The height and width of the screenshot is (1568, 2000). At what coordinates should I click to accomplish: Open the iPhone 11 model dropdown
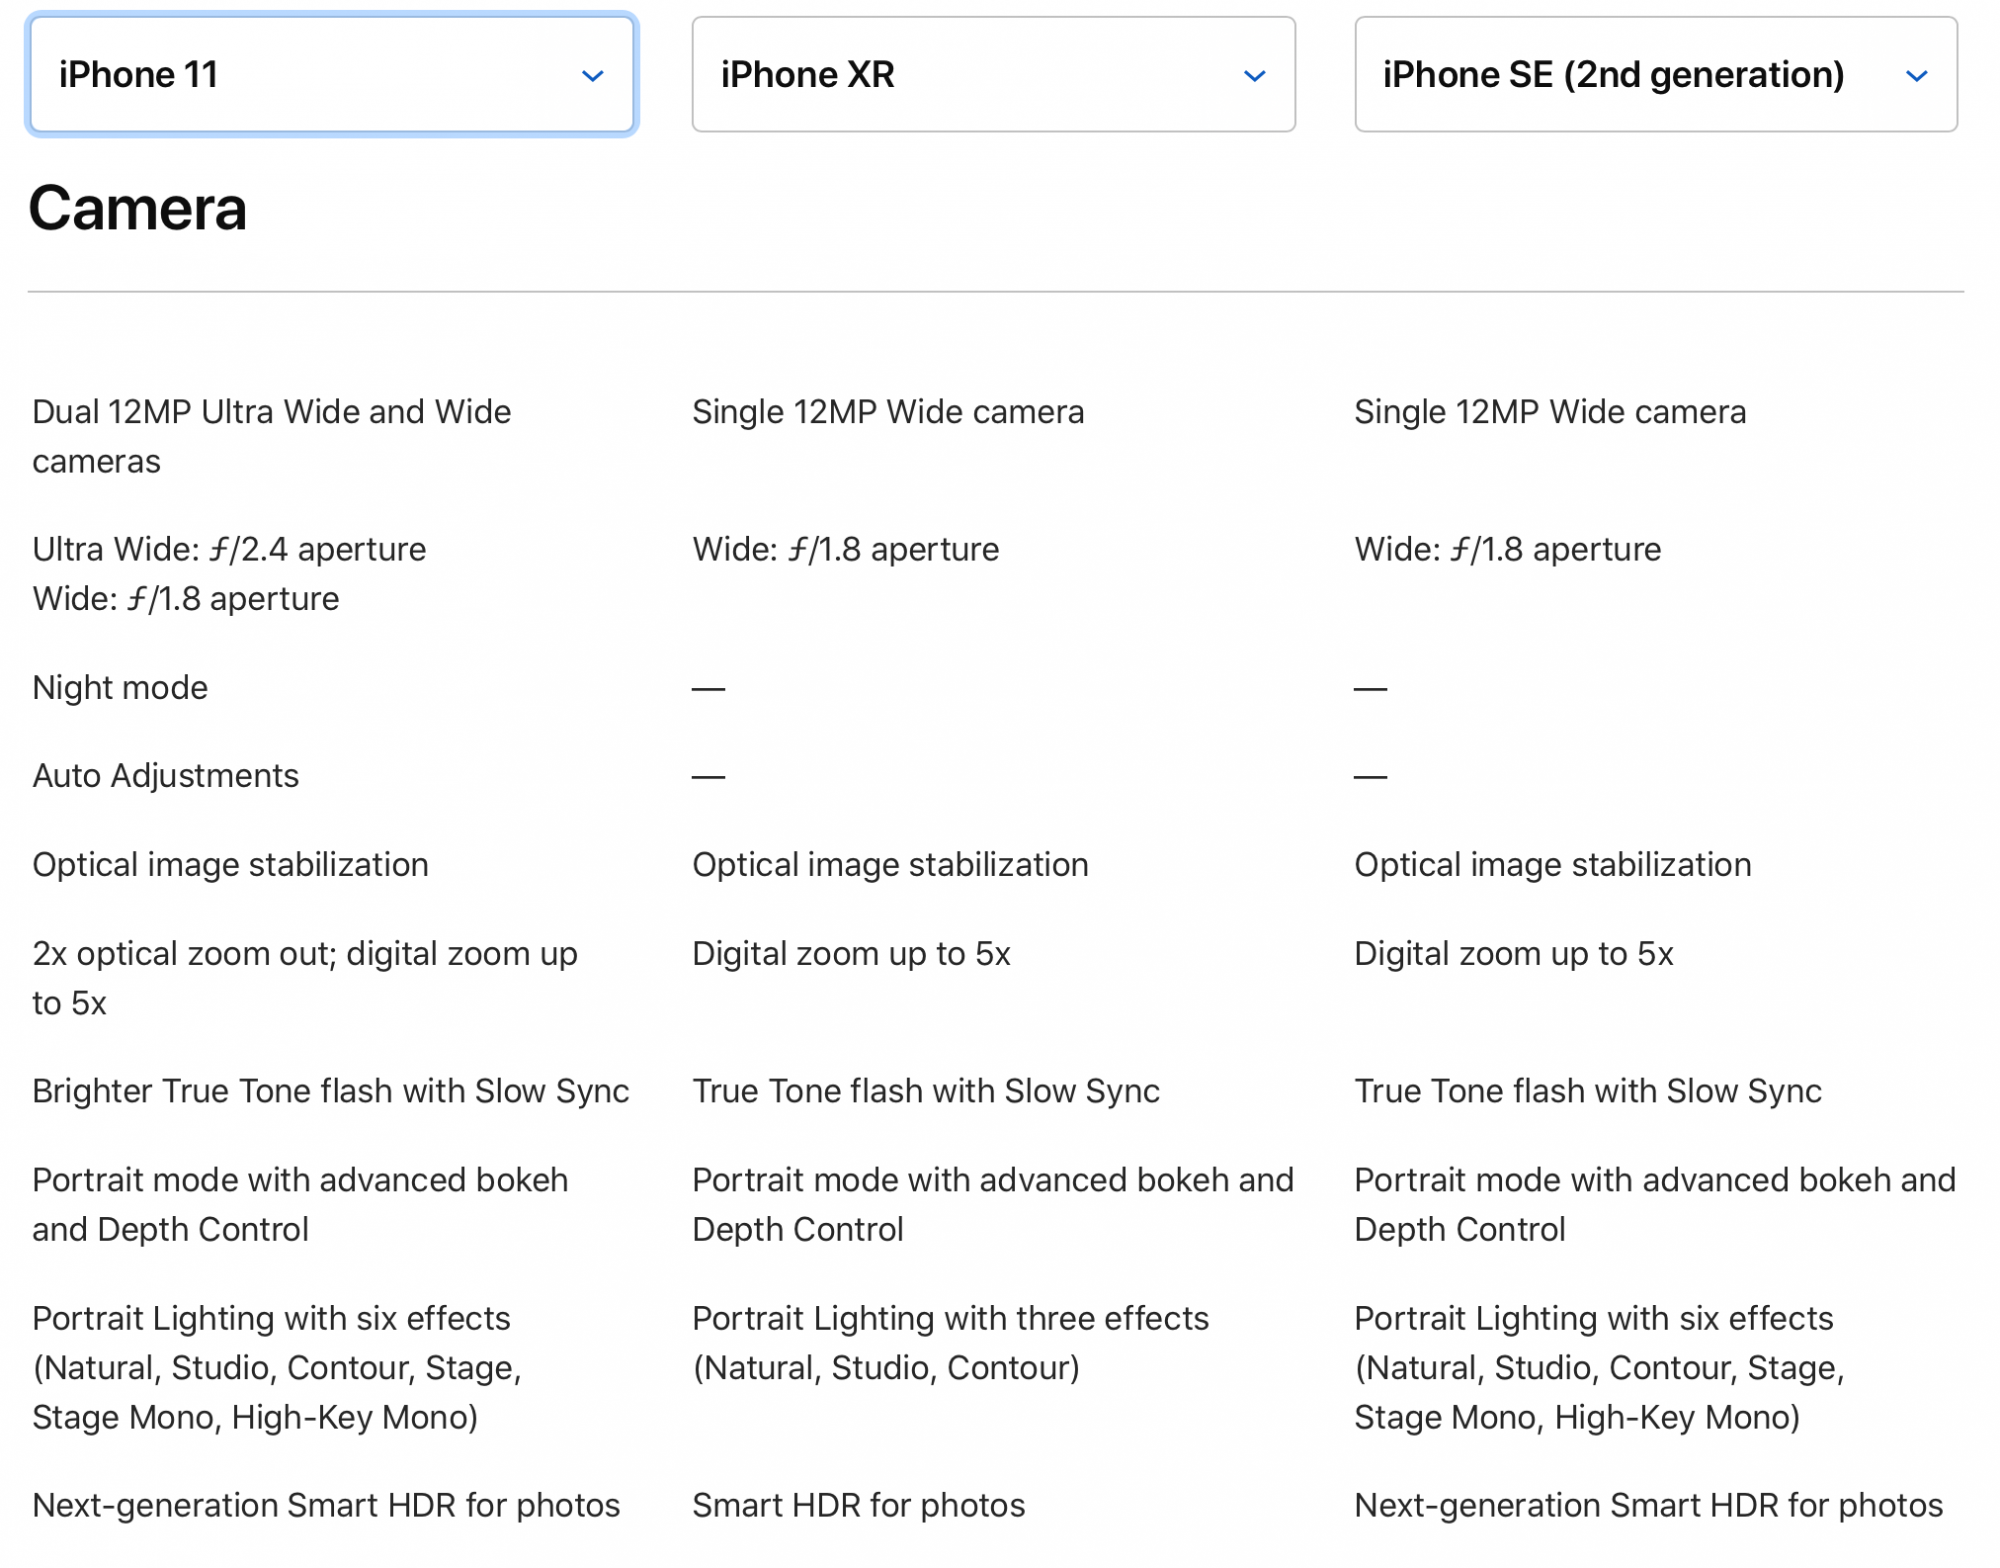[x=331, y=74]
